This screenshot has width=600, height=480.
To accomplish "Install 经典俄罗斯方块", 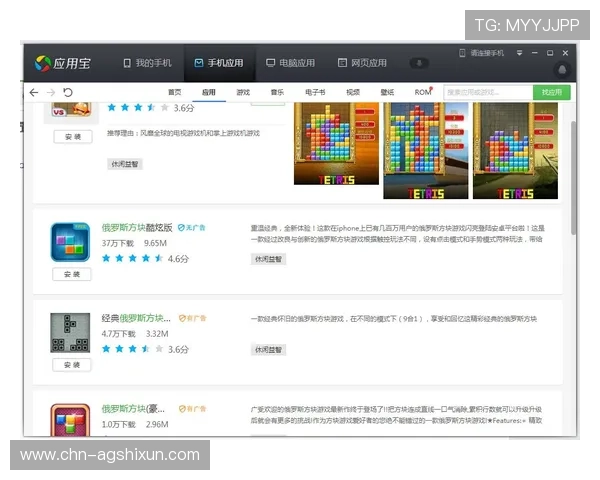I will point(72,365).
